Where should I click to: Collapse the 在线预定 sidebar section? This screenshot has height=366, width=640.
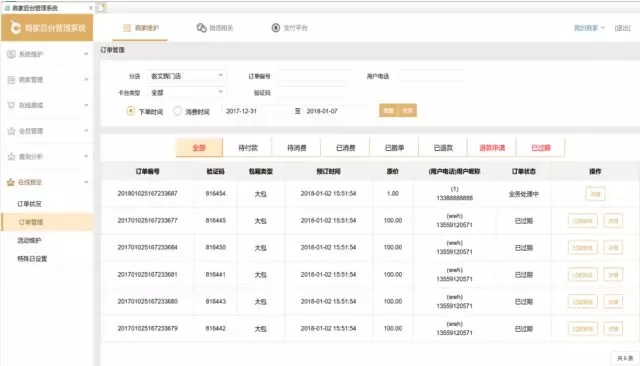tap(86, 182)
